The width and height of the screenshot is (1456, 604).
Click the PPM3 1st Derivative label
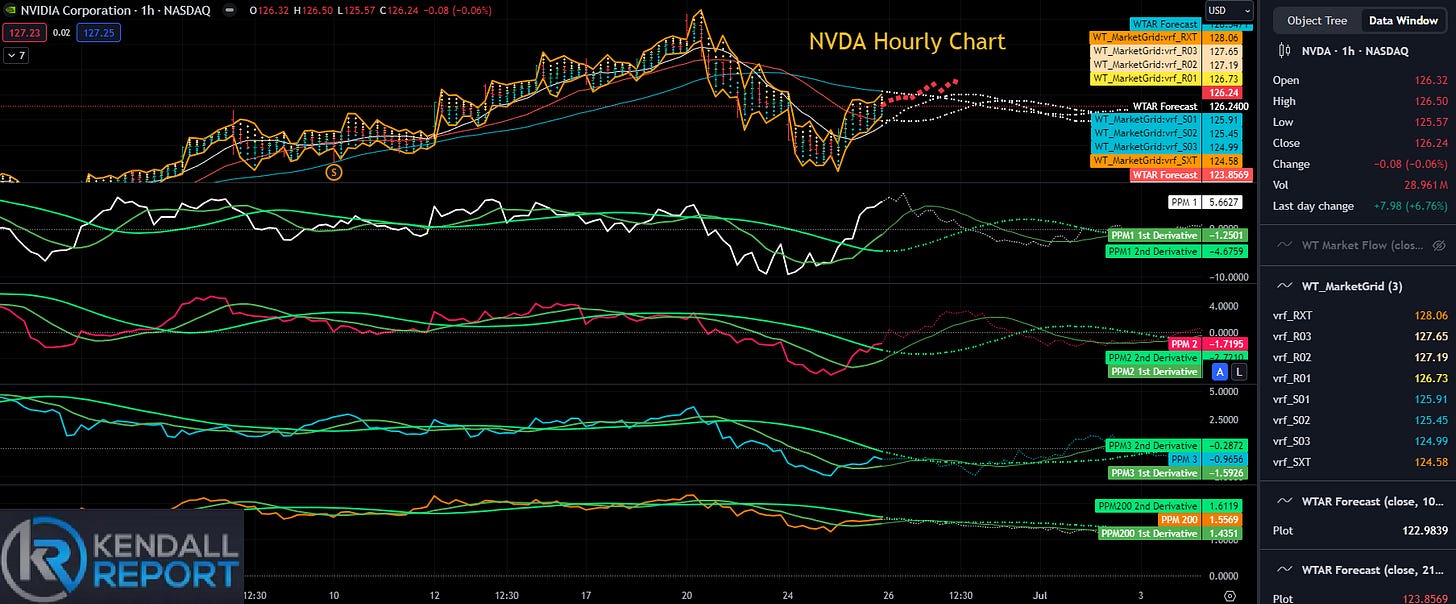pos(1153,472)
